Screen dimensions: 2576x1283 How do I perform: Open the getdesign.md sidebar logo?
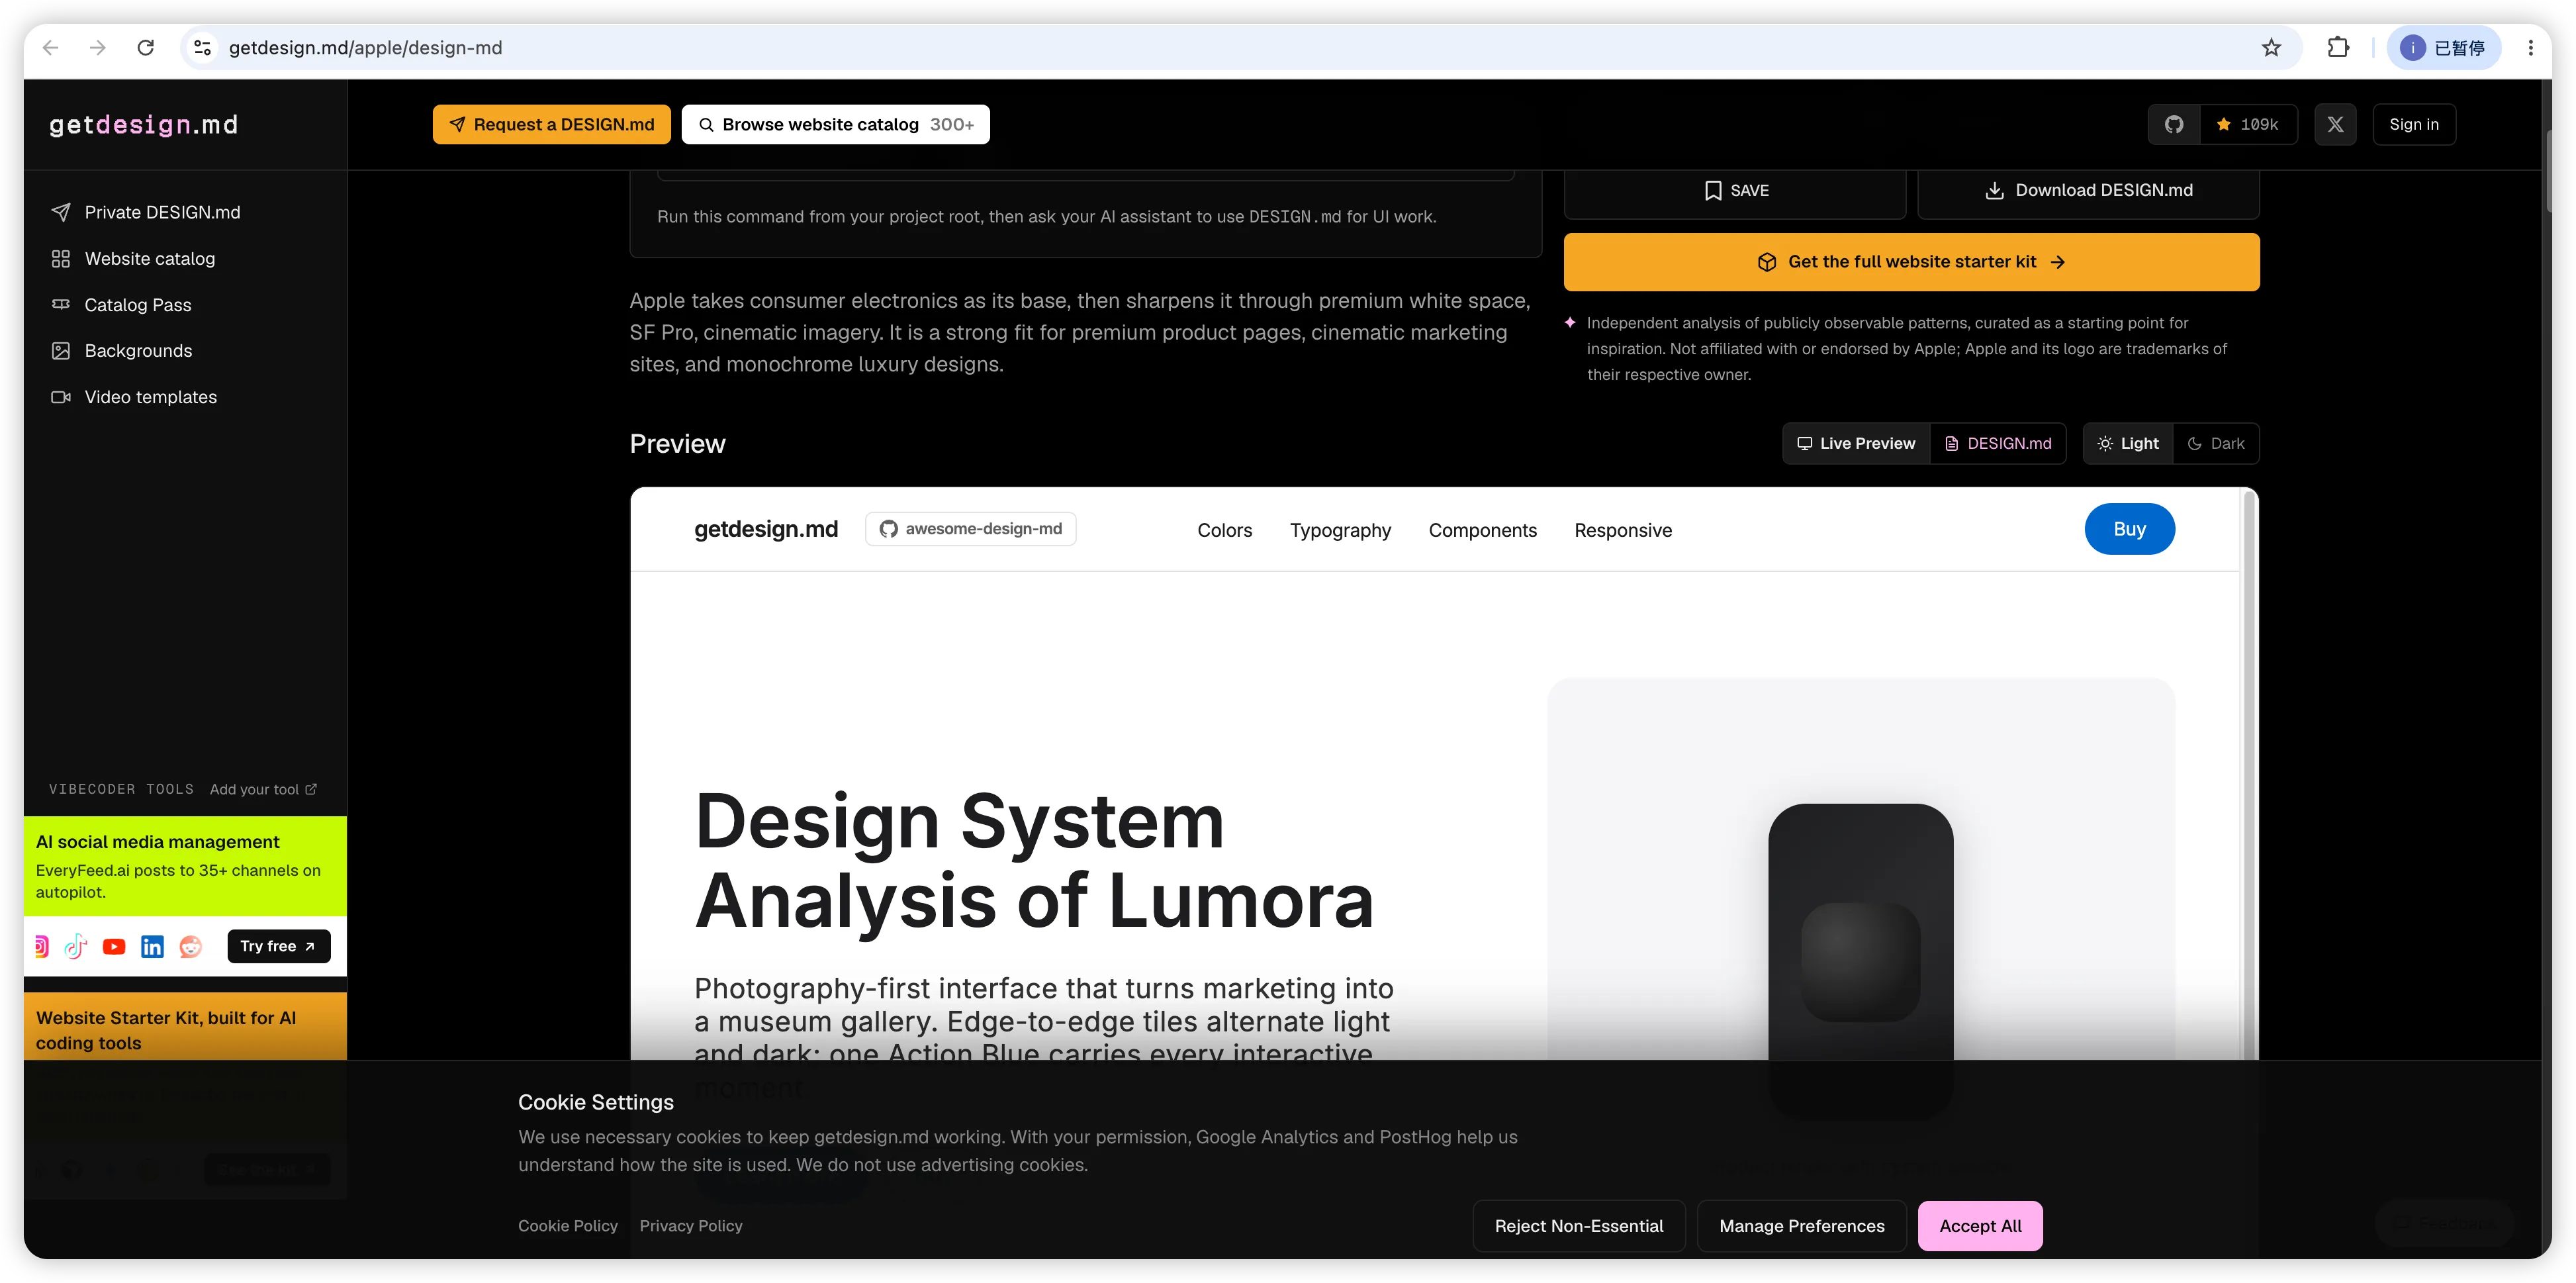(x=144, y=125)
